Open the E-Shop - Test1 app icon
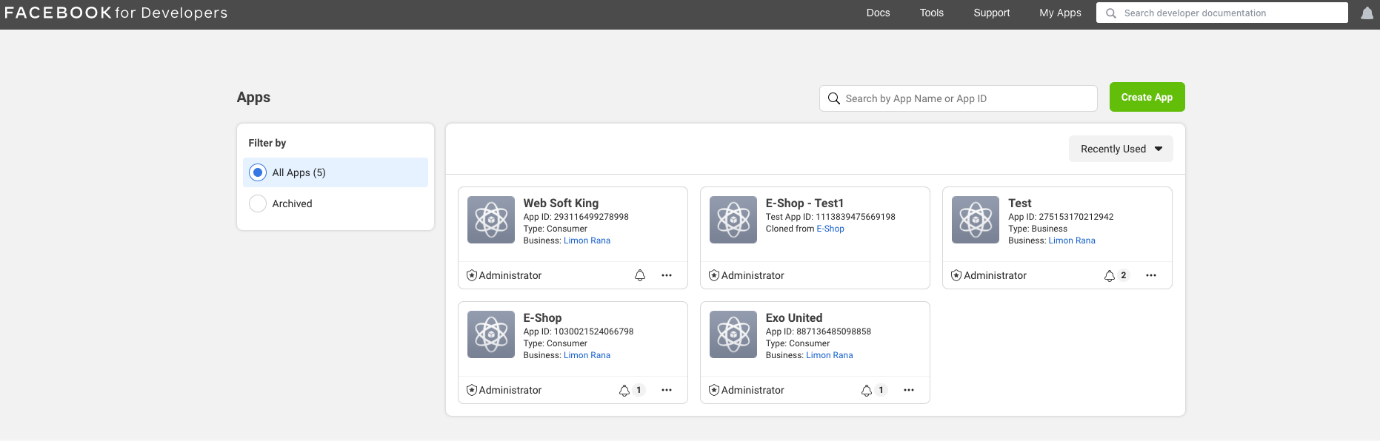 tap(733, 219)
